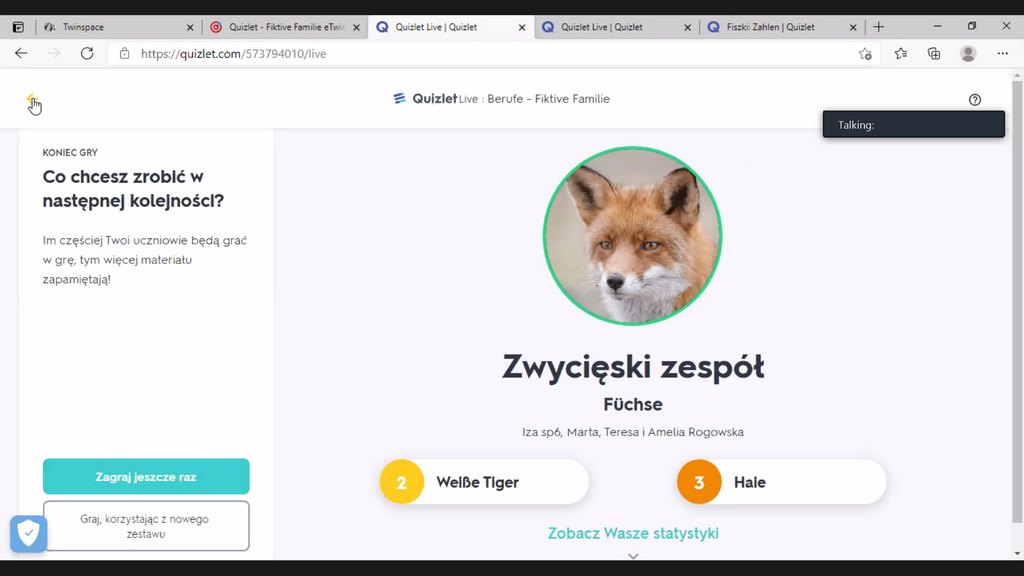The height and width of the screenshot is (576, 1024).
Task: Click the Berufe - Fiktive Familie title
Action: click(548, 99)
